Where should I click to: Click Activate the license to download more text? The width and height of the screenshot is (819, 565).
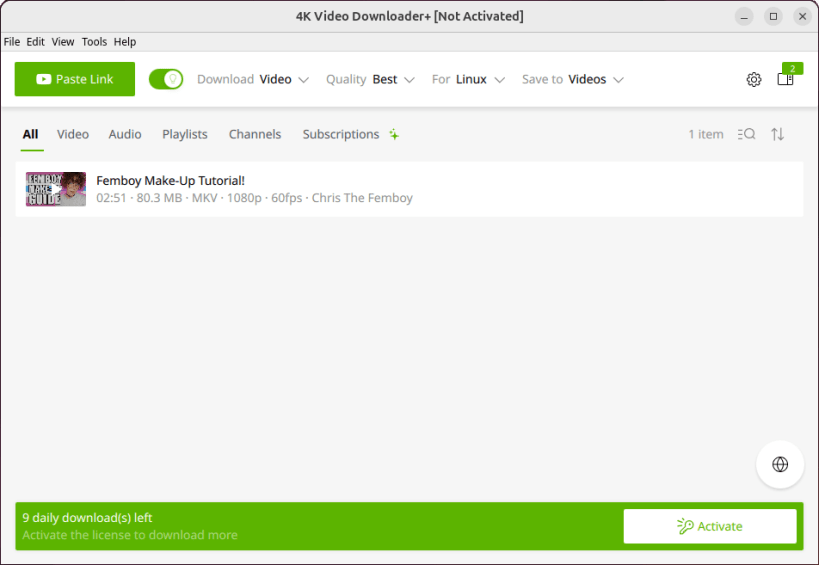pos(130,535)
